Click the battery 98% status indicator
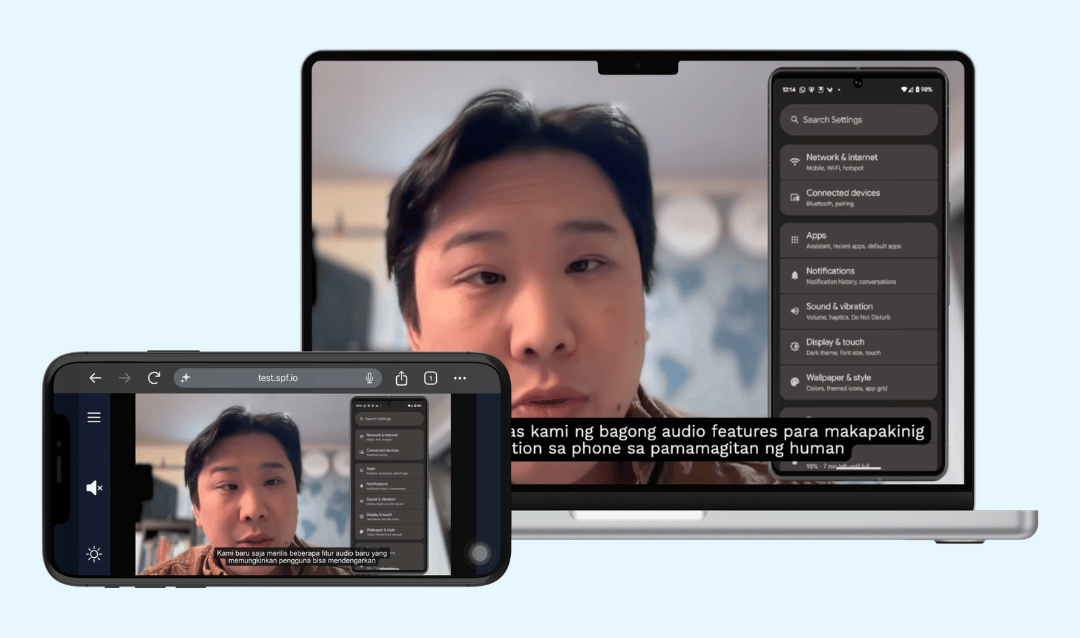 pos(923,90)
